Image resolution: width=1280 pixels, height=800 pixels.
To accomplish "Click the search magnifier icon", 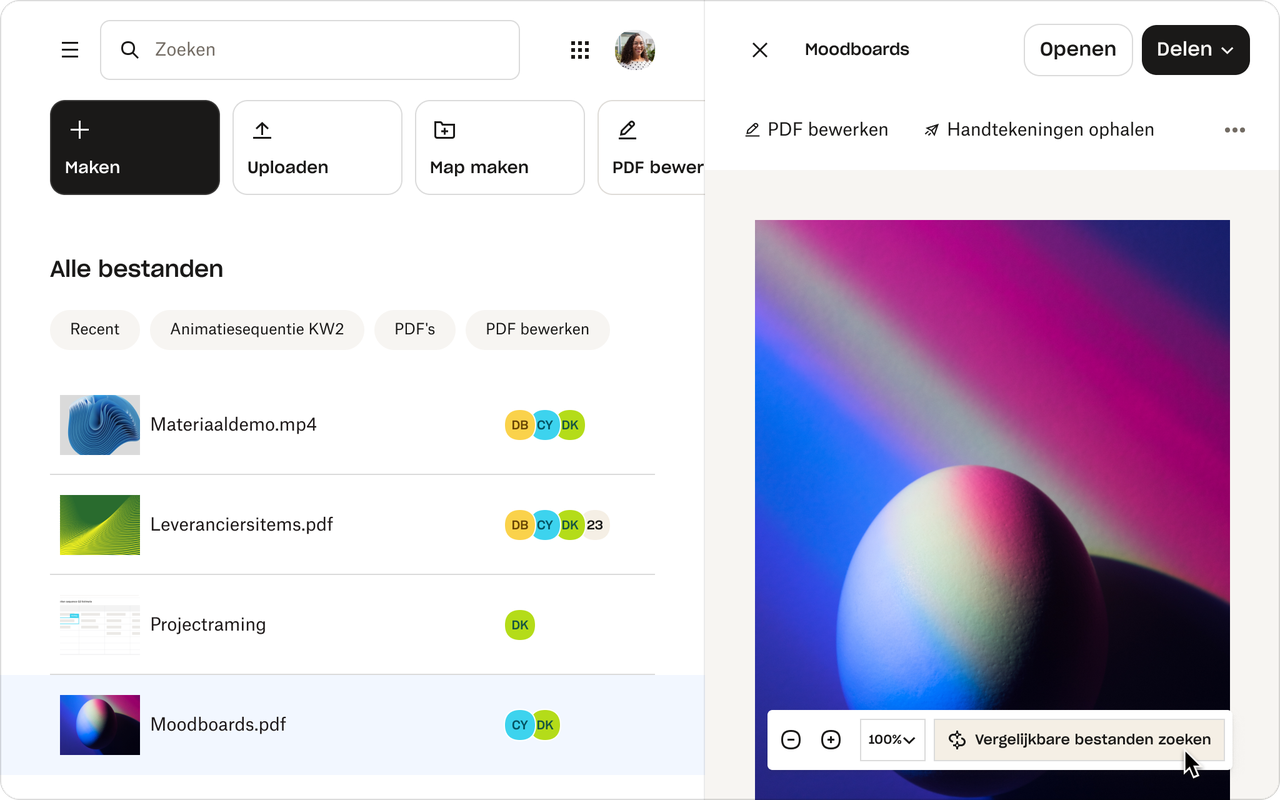I will (130, 49).
